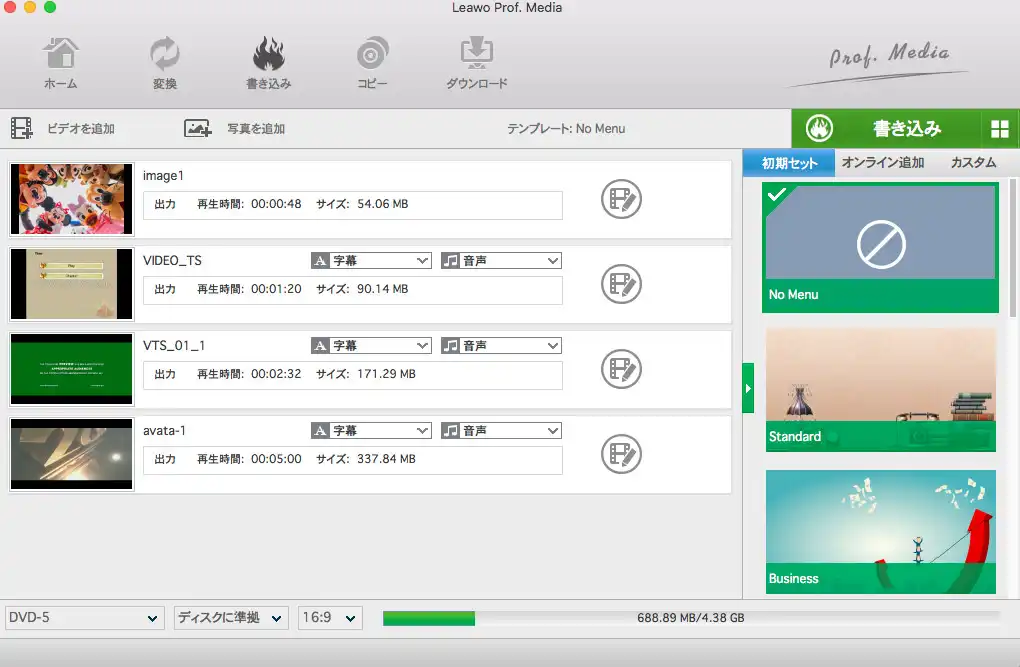Screen dimensions: 1020x667
Task: Switch to the 書き込み (Burn) module icon
Action: pyautogui.click(x=268, y=60)
